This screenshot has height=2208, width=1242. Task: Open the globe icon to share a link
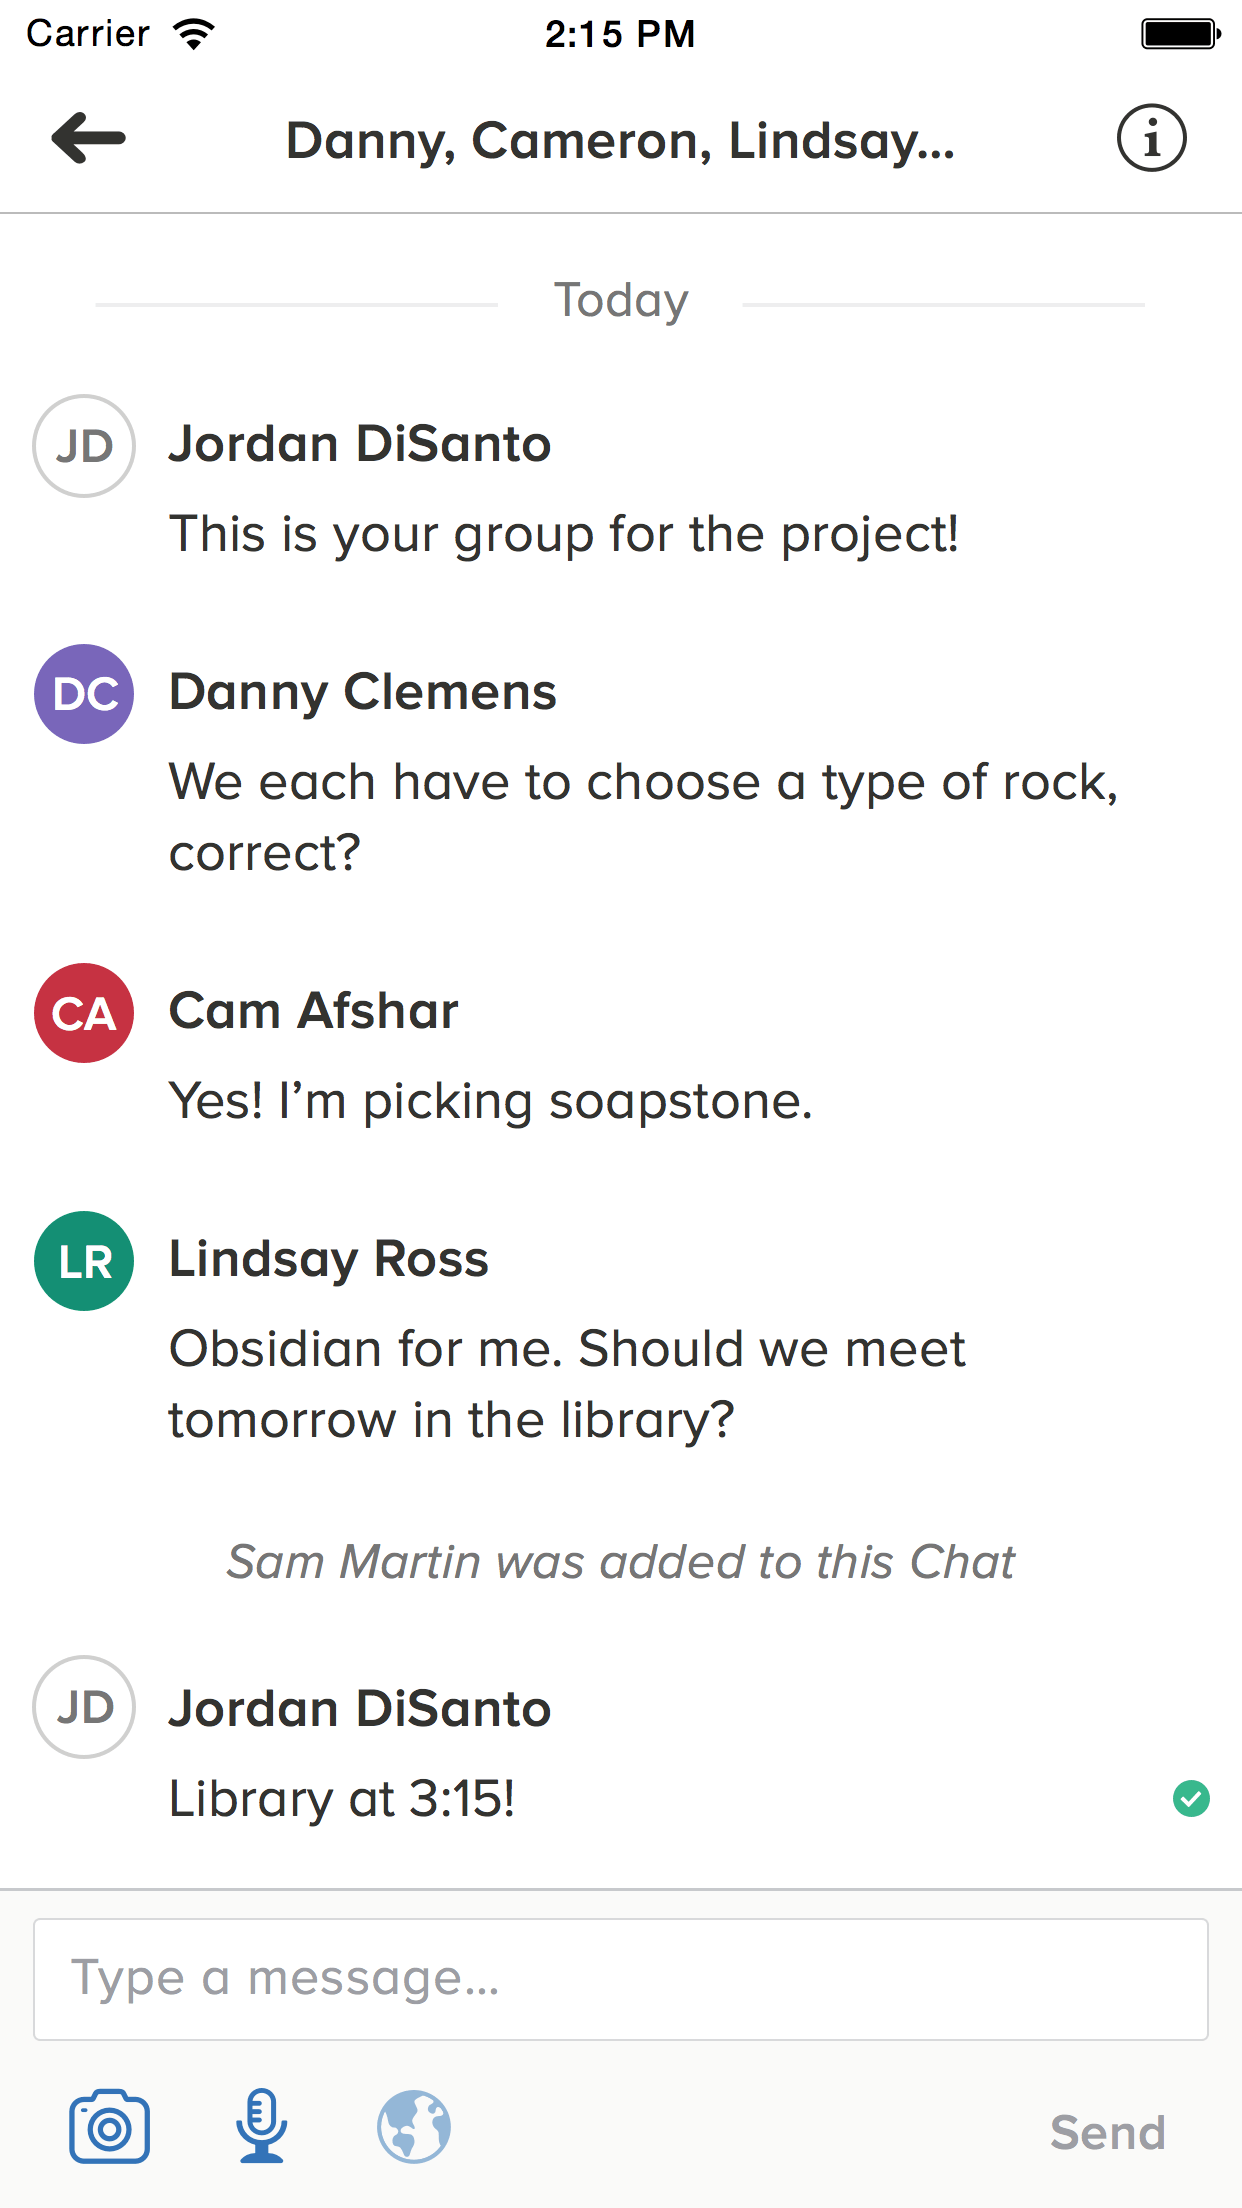pyautogui.click(x=414, y=2123)
